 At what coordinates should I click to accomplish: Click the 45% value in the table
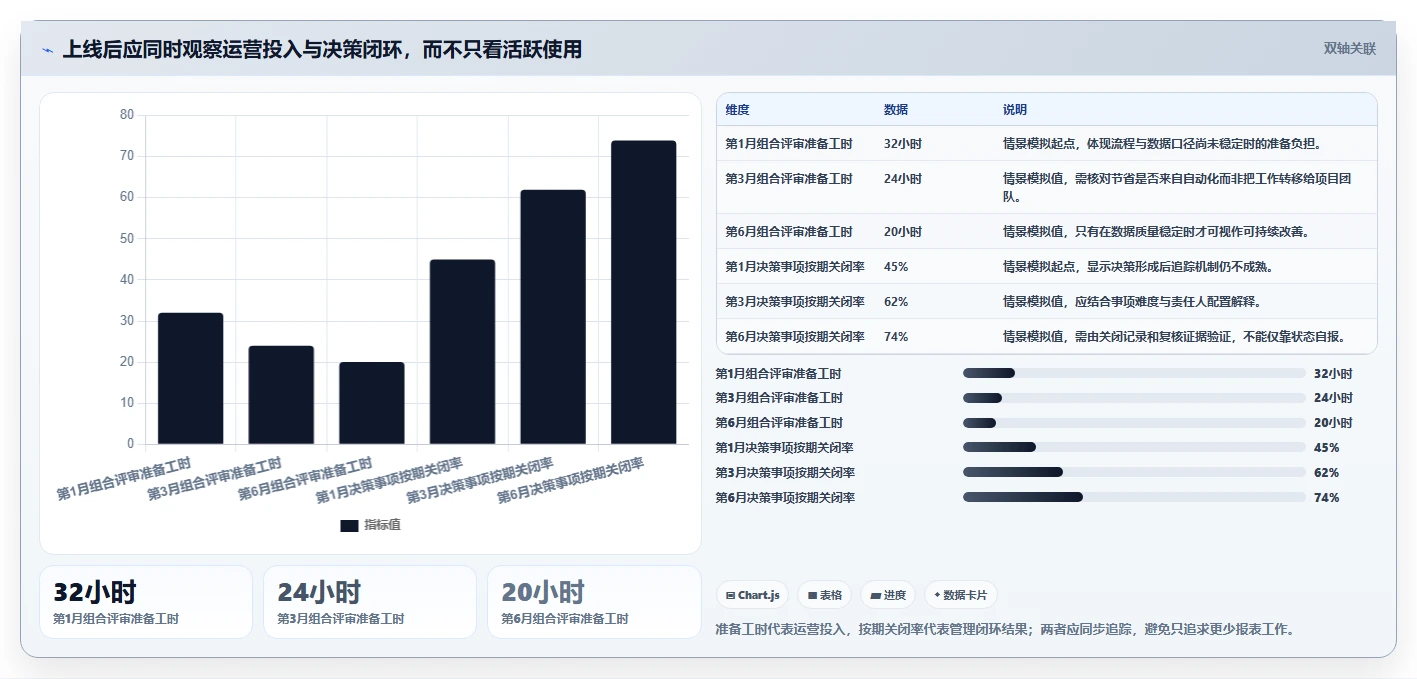pyautogui.click(x=896, y=267)
